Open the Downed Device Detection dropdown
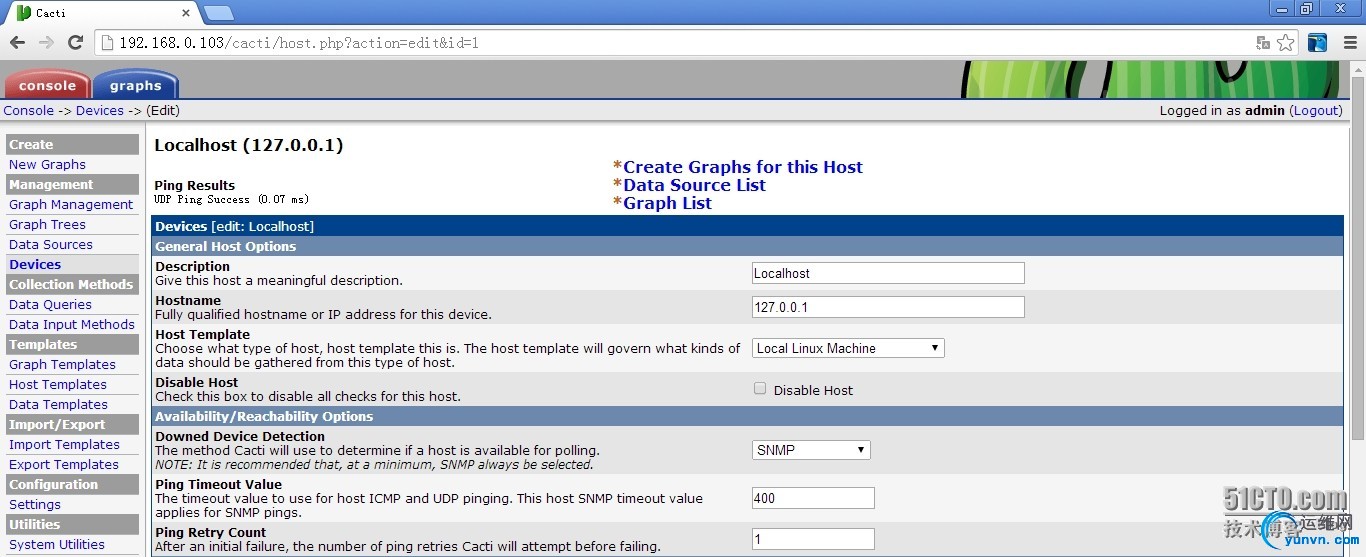Screen dimensions: 1366x557 811,450
